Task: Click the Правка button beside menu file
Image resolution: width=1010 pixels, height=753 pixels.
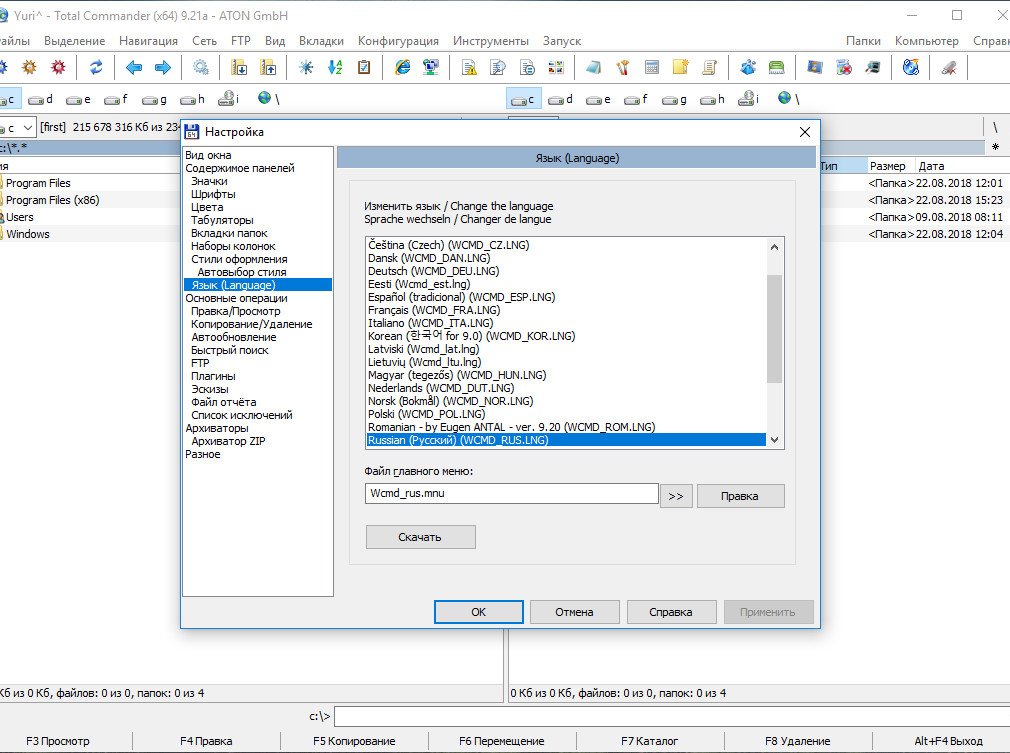Action: 740,496
